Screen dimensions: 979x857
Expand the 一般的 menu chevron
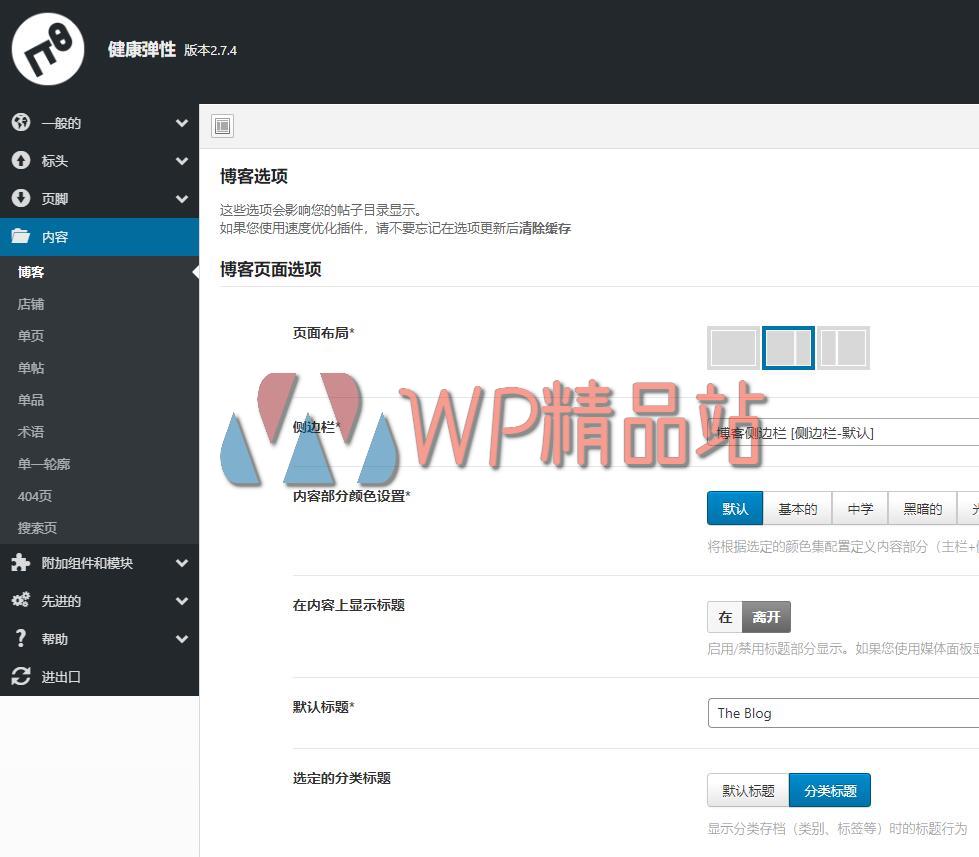point(181,122)
